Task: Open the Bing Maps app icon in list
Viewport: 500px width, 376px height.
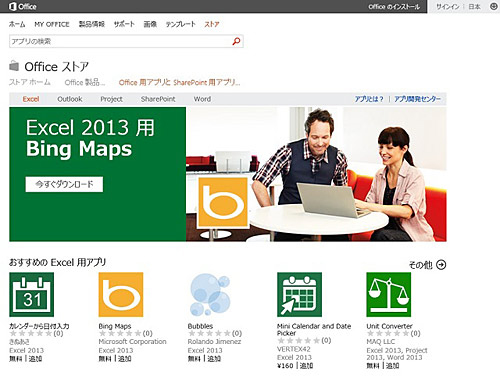Action: pos(121,294)
